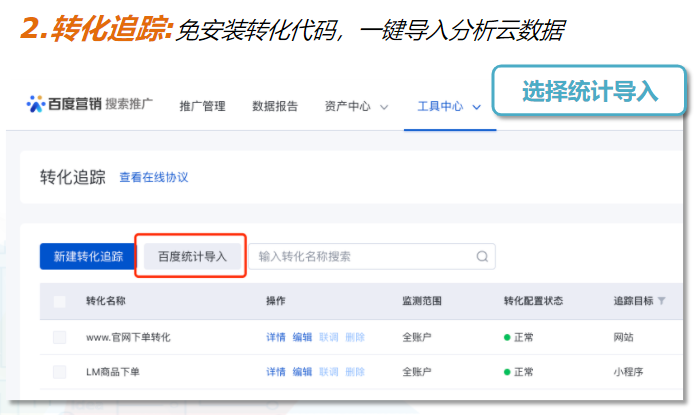Select the 资产中心 menu label
Image resolution: width=696 pixels, height=415 pixels.
[x=347, y=106]
